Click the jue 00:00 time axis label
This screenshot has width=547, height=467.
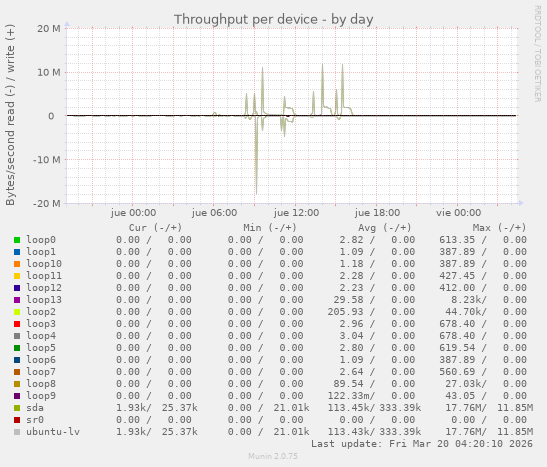click(133, 213)
